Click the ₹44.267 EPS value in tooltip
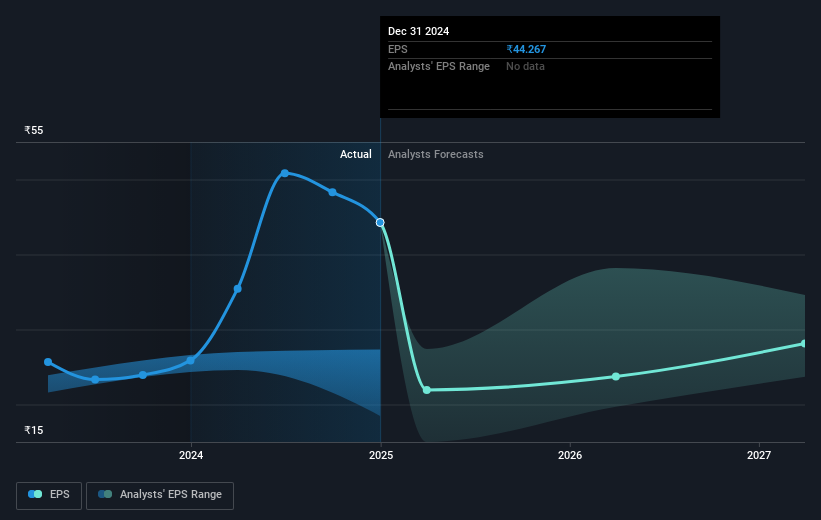821x520 pixels. [x=526, y=49]
